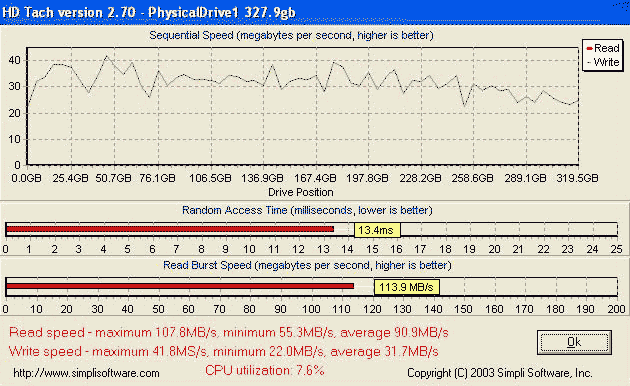
Task: Click the 76.1GB axis label
Action: click(157, 178)
